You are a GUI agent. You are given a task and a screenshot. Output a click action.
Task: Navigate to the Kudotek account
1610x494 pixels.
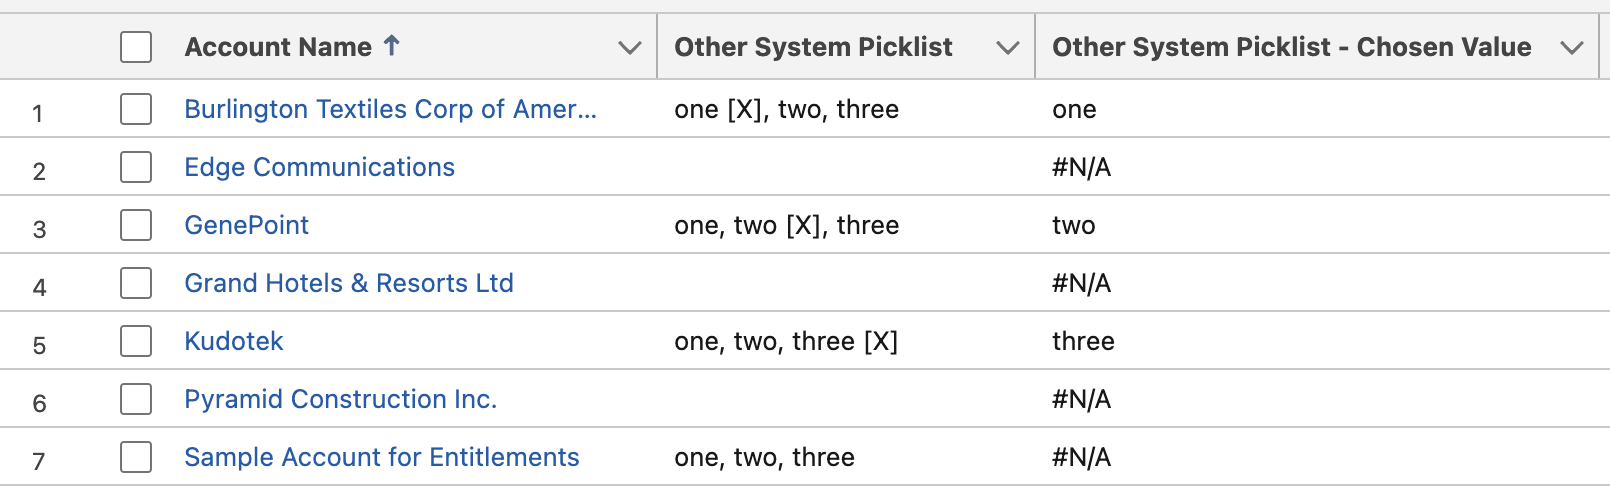(x=233, y=341)
